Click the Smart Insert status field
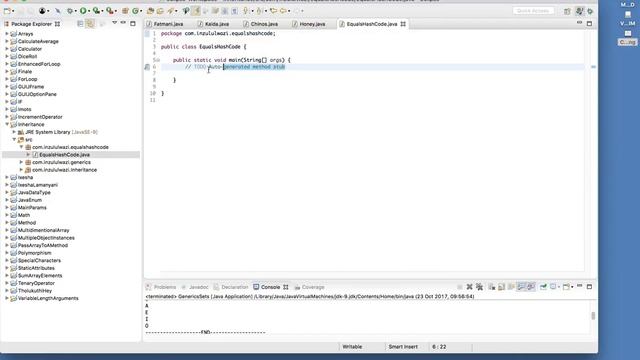This screenshot has width=640, height=360. click(x=403, y=347)
